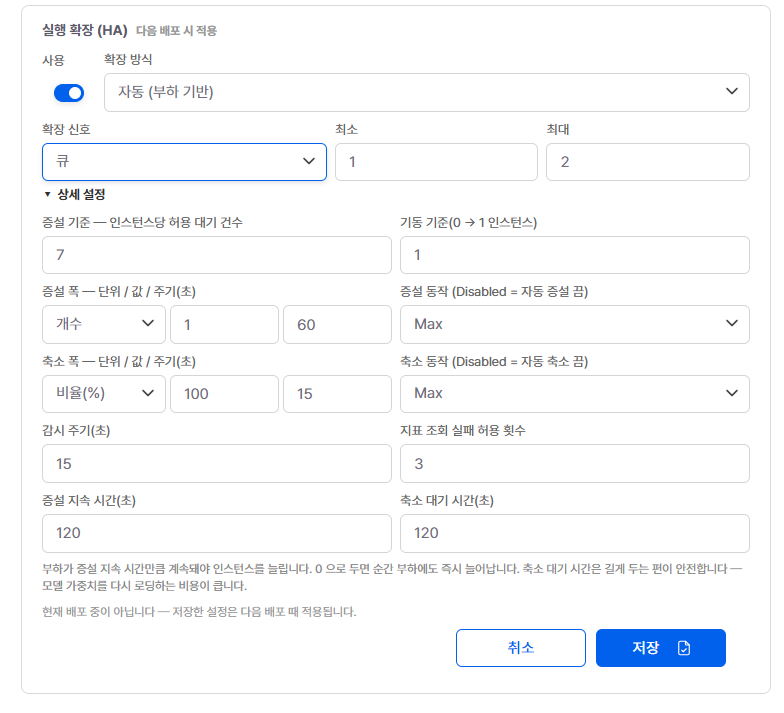
Task: Click the 증설 폭 value field
Action: 224,324
